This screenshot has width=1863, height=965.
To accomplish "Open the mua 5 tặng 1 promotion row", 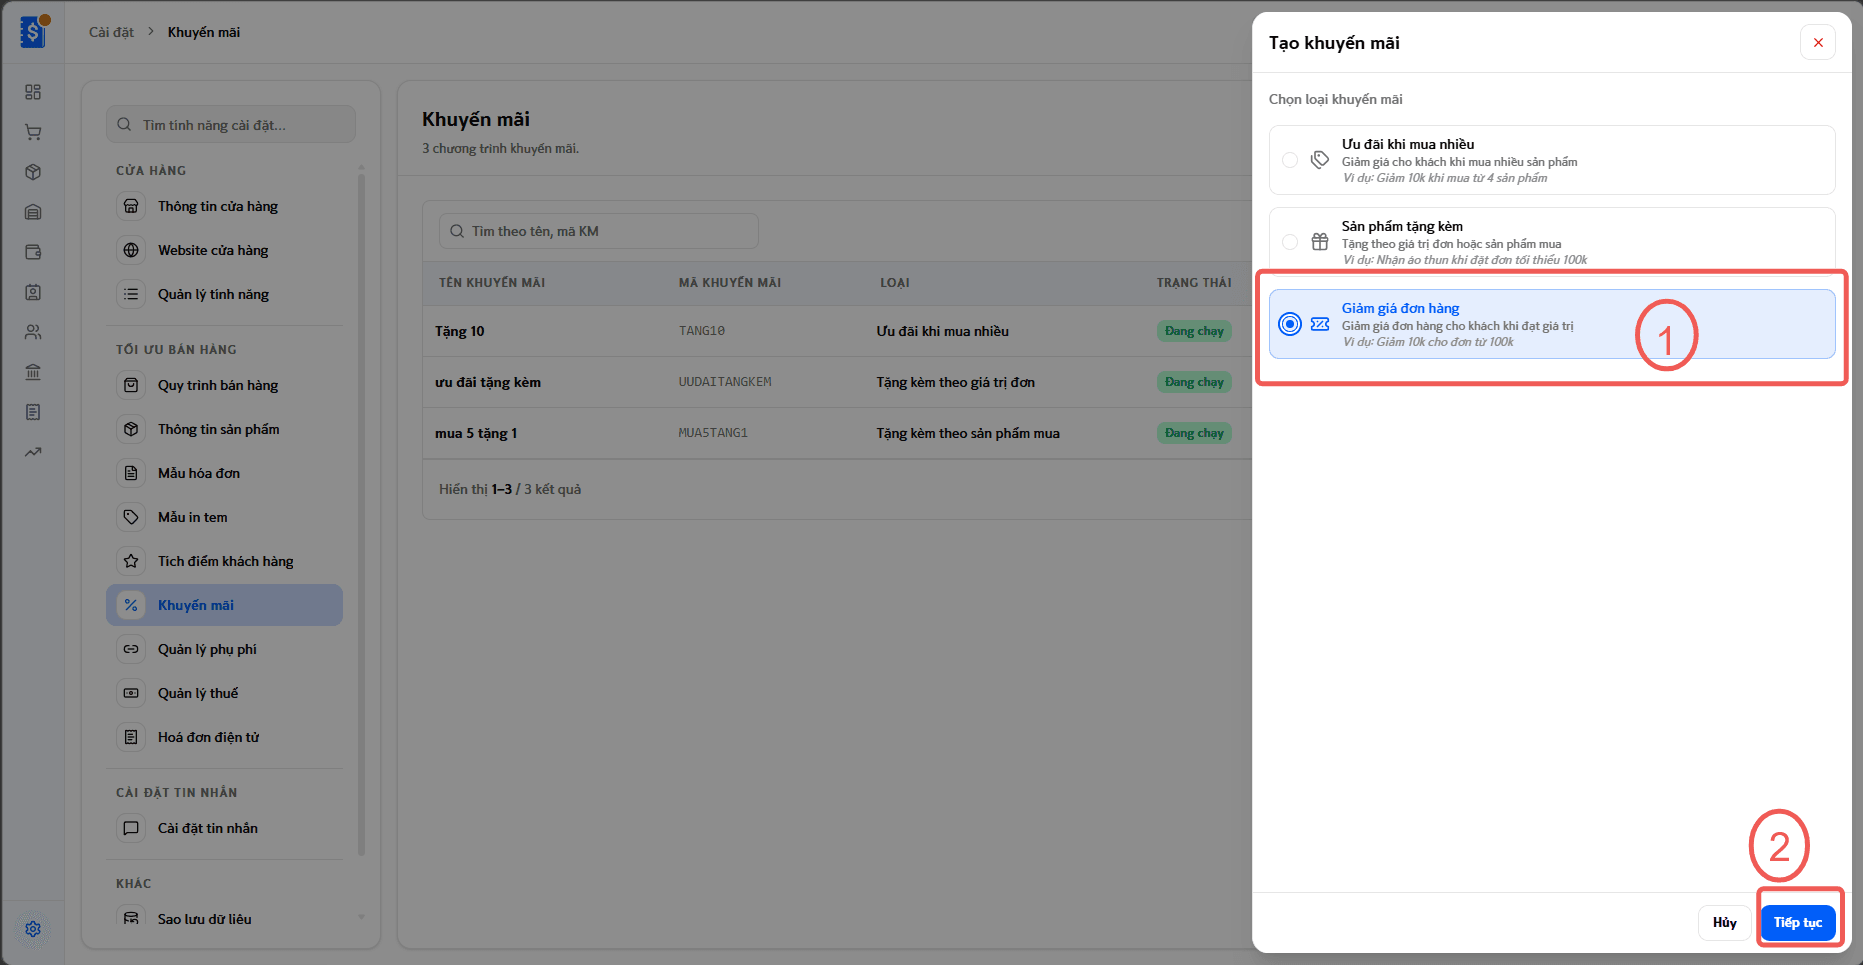I will pos(837,433).
